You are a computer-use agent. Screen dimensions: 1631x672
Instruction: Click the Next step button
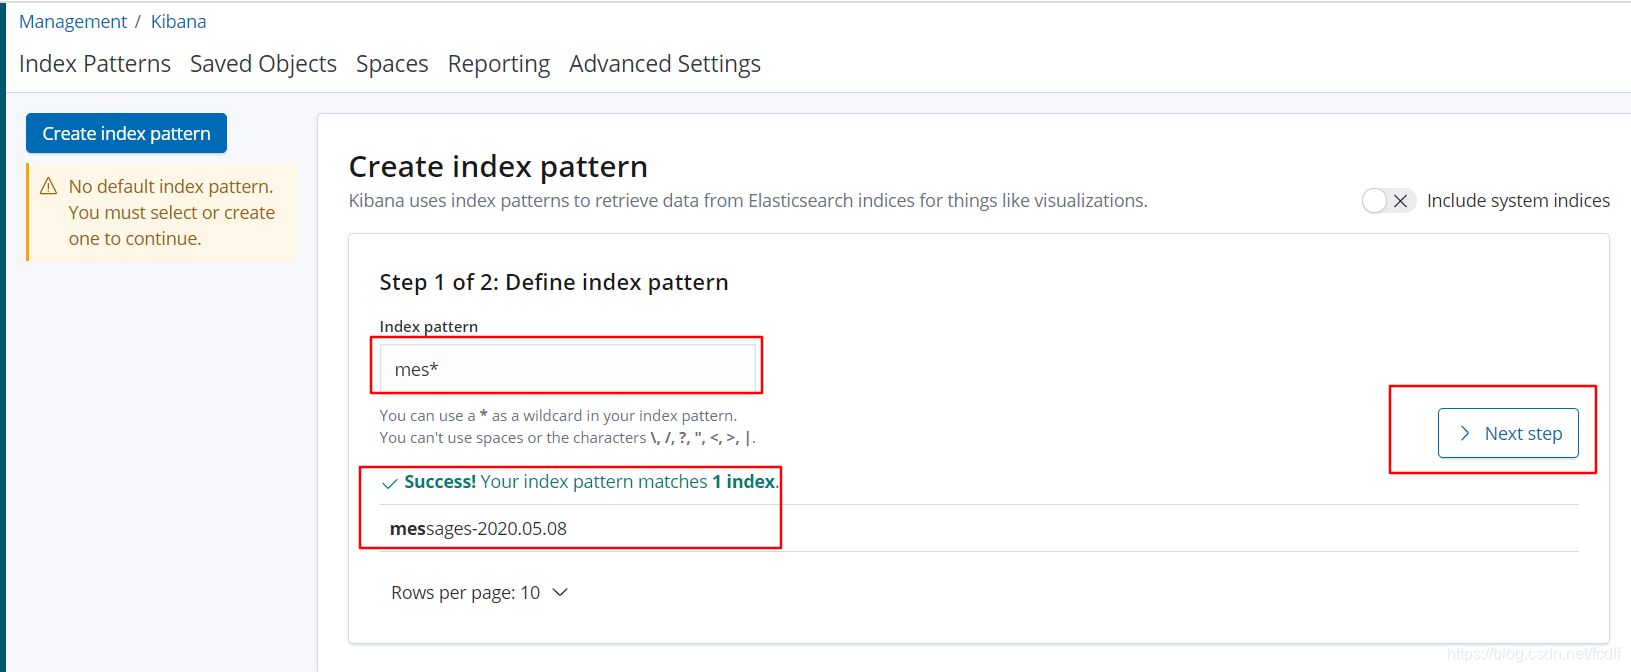click(x=1508, y=433)
